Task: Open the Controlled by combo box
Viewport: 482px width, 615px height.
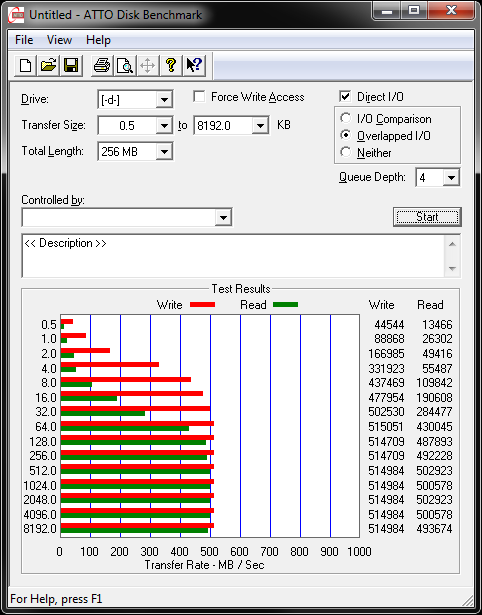Action: pyautogui.click(x=127, y=218)
